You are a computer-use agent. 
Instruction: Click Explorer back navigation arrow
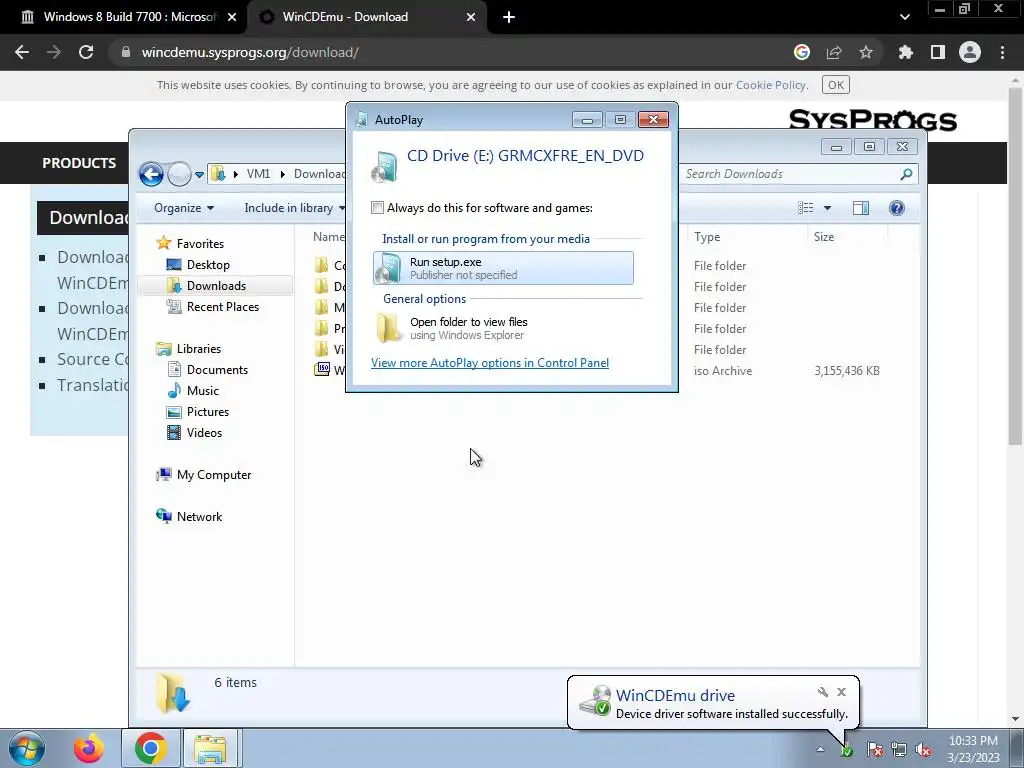pyautogui.click(x=151, y=174)
